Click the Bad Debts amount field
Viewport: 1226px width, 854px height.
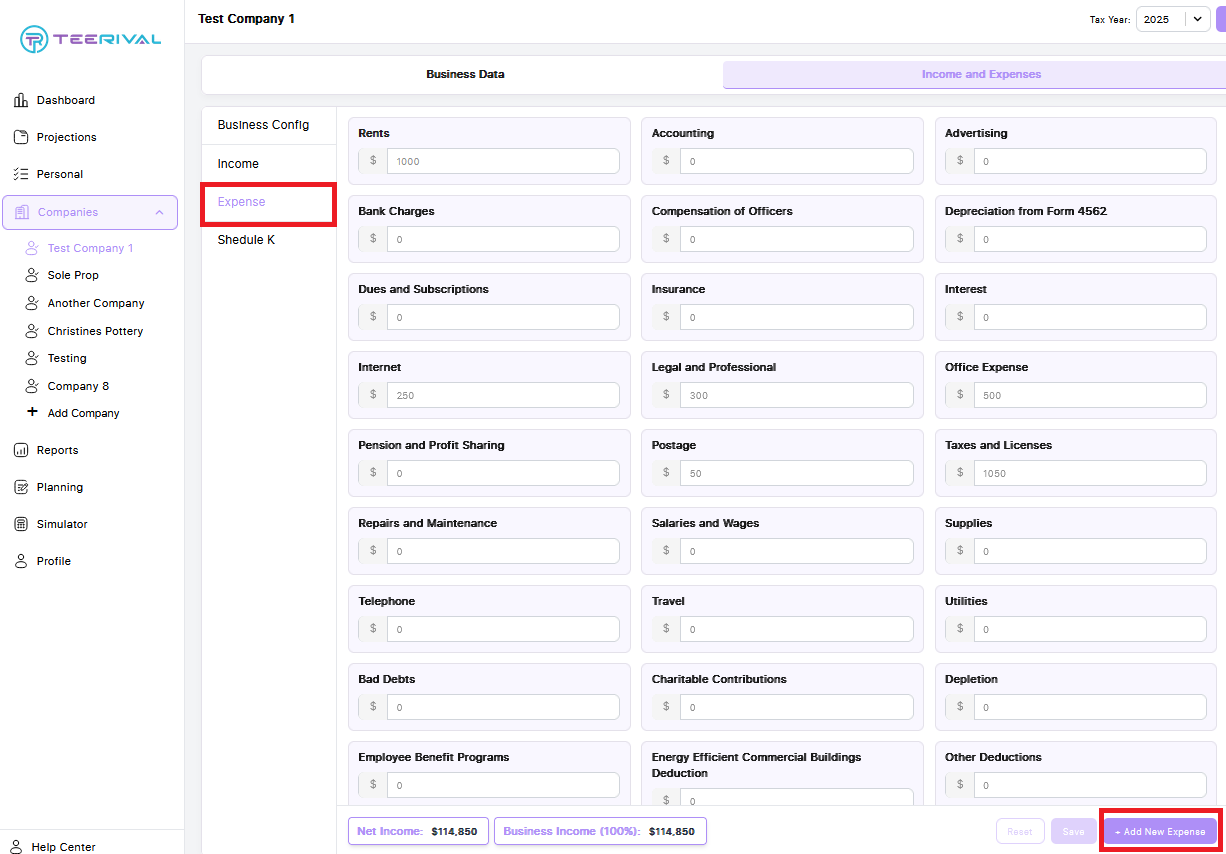(503, 707)
